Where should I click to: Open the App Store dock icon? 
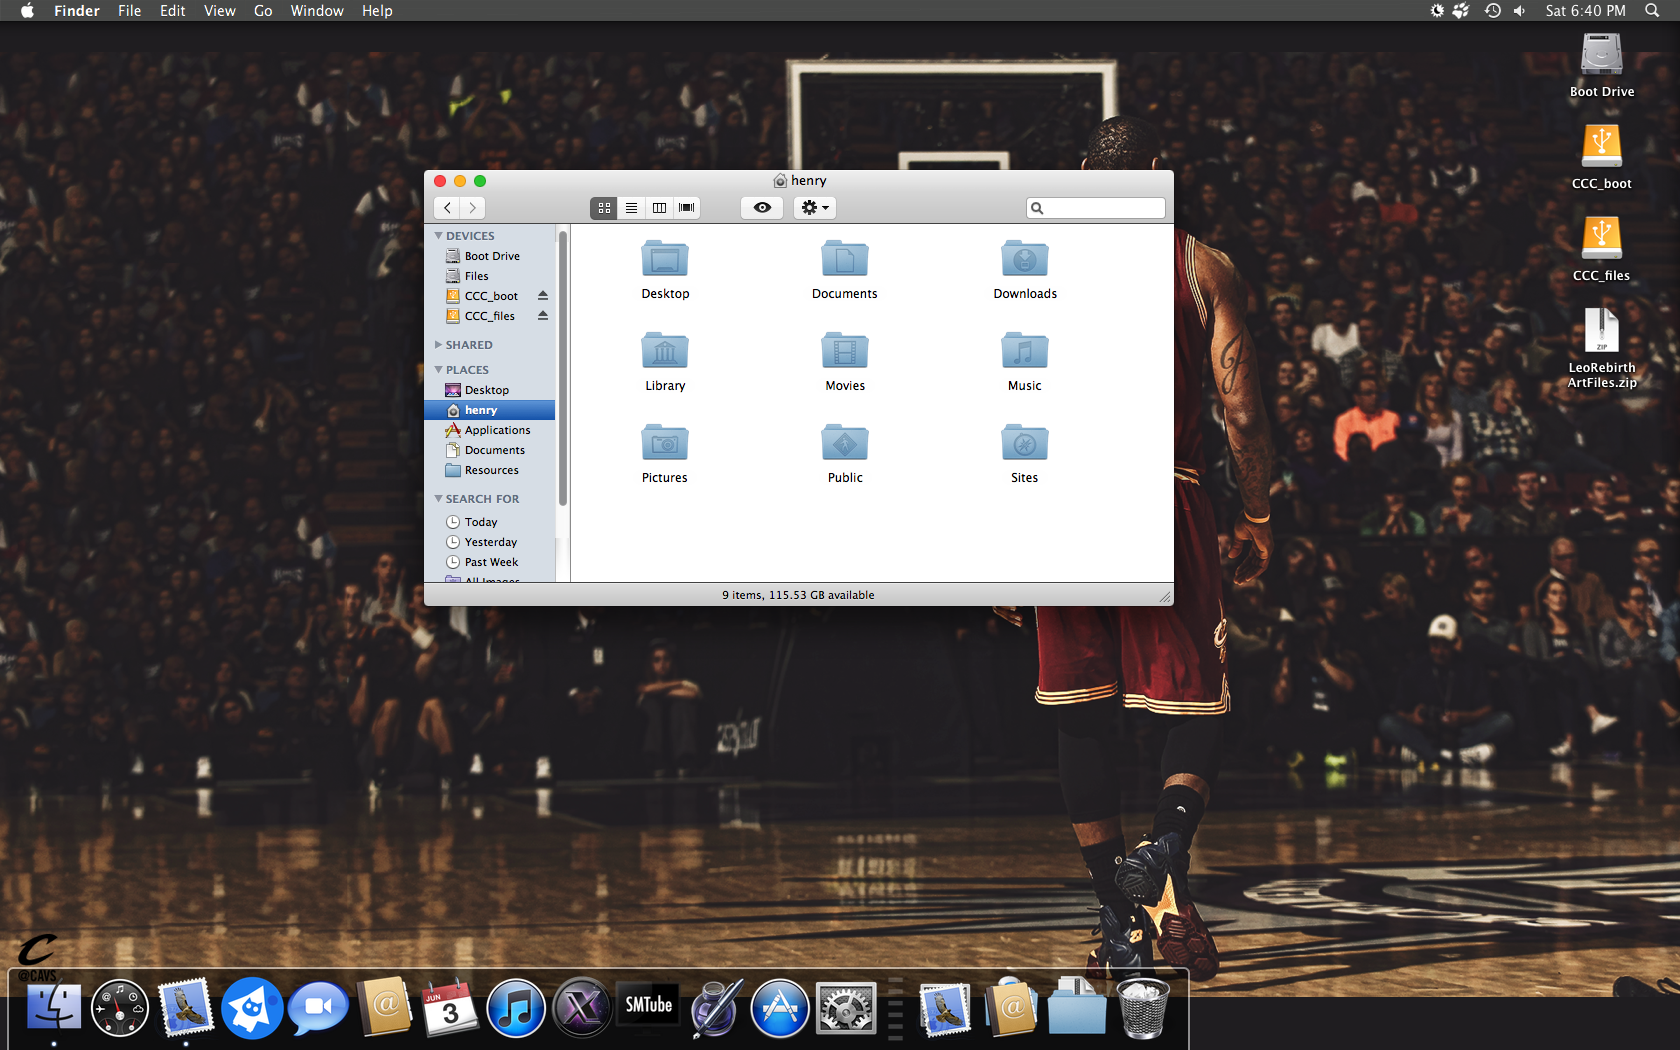780,1007
